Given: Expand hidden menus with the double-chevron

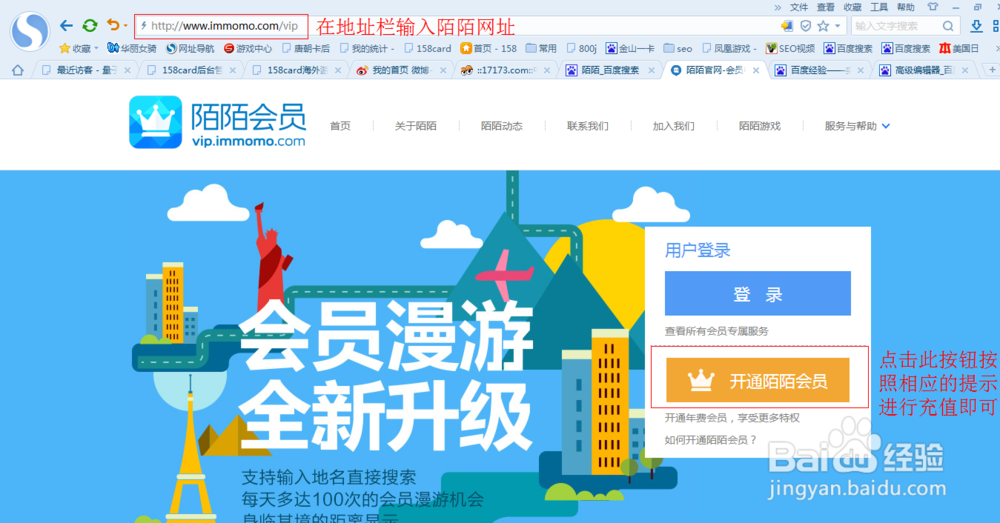Looking at the screenshot, I should pos(777,8).
